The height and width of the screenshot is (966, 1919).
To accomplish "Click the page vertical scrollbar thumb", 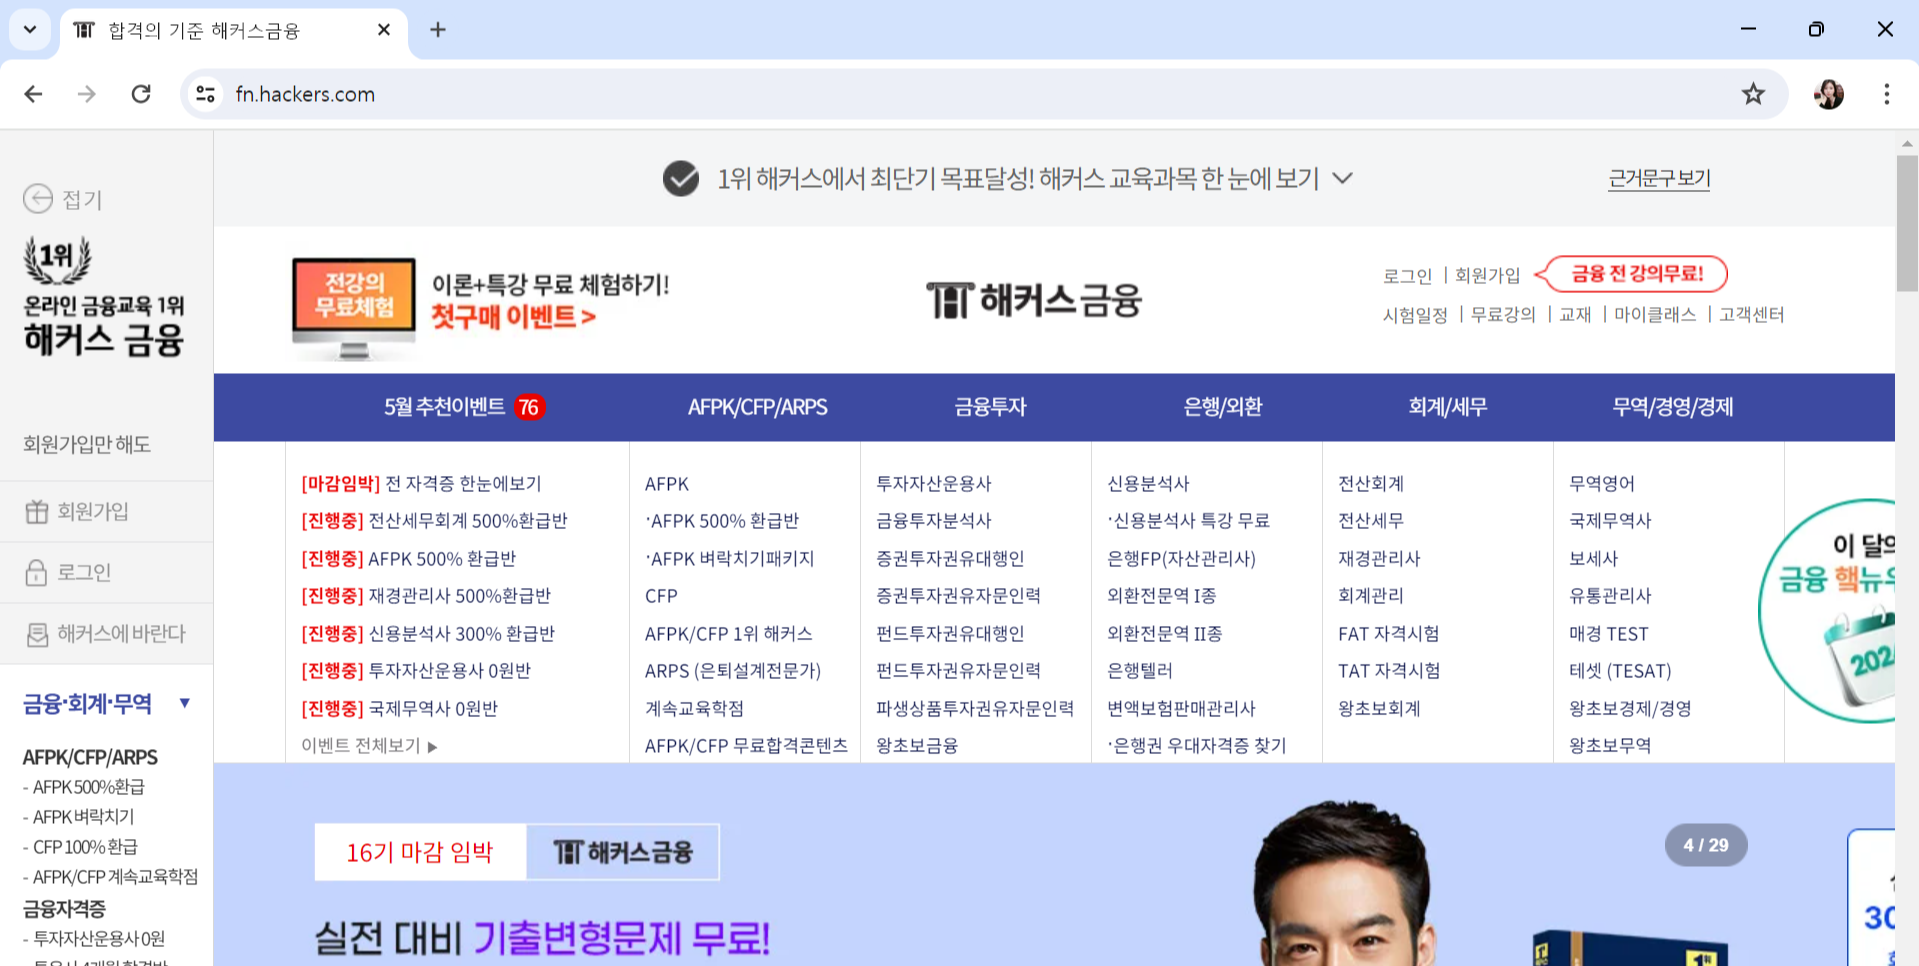I will point(1907,223).
